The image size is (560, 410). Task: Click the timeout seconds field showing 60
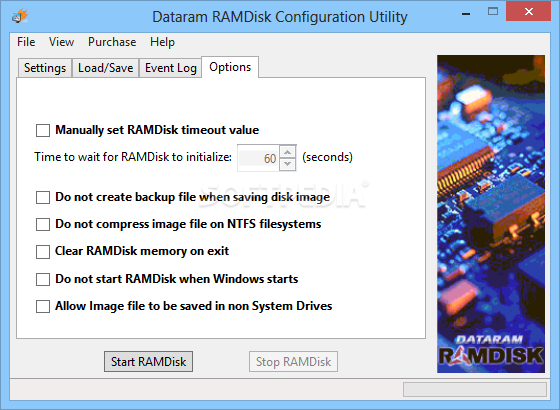tap(258, 158)
